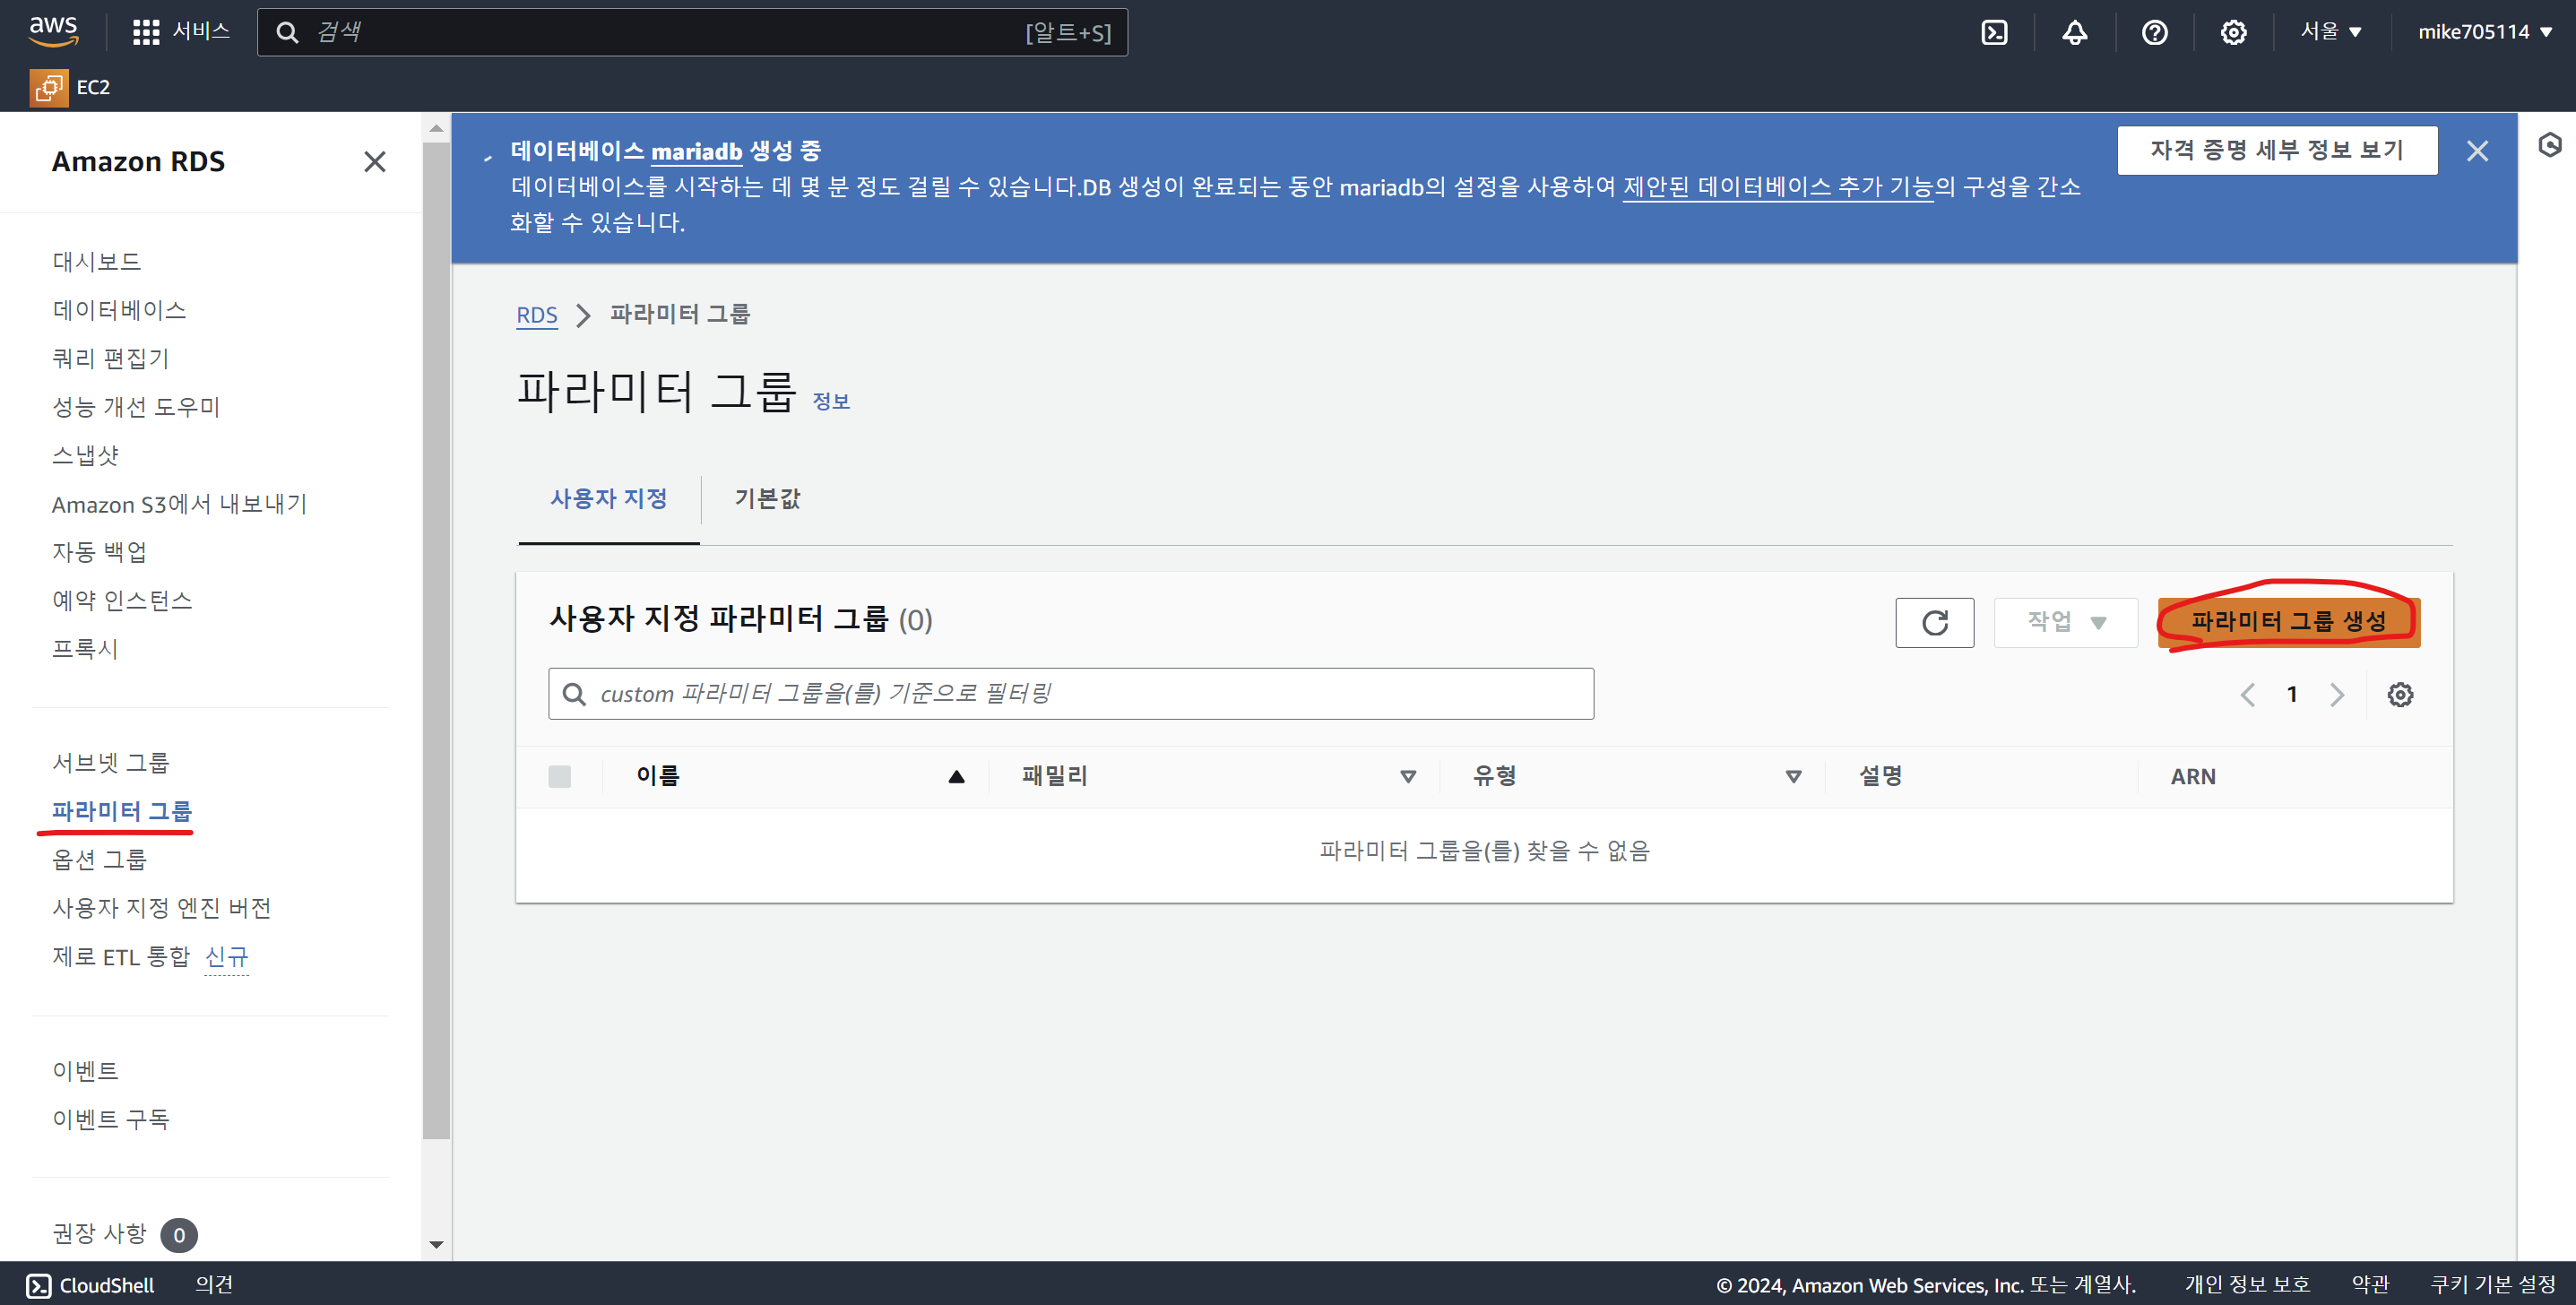Open the mike705114 account menu
Screen dimensions: 2576x1305
click(2484, 32)
